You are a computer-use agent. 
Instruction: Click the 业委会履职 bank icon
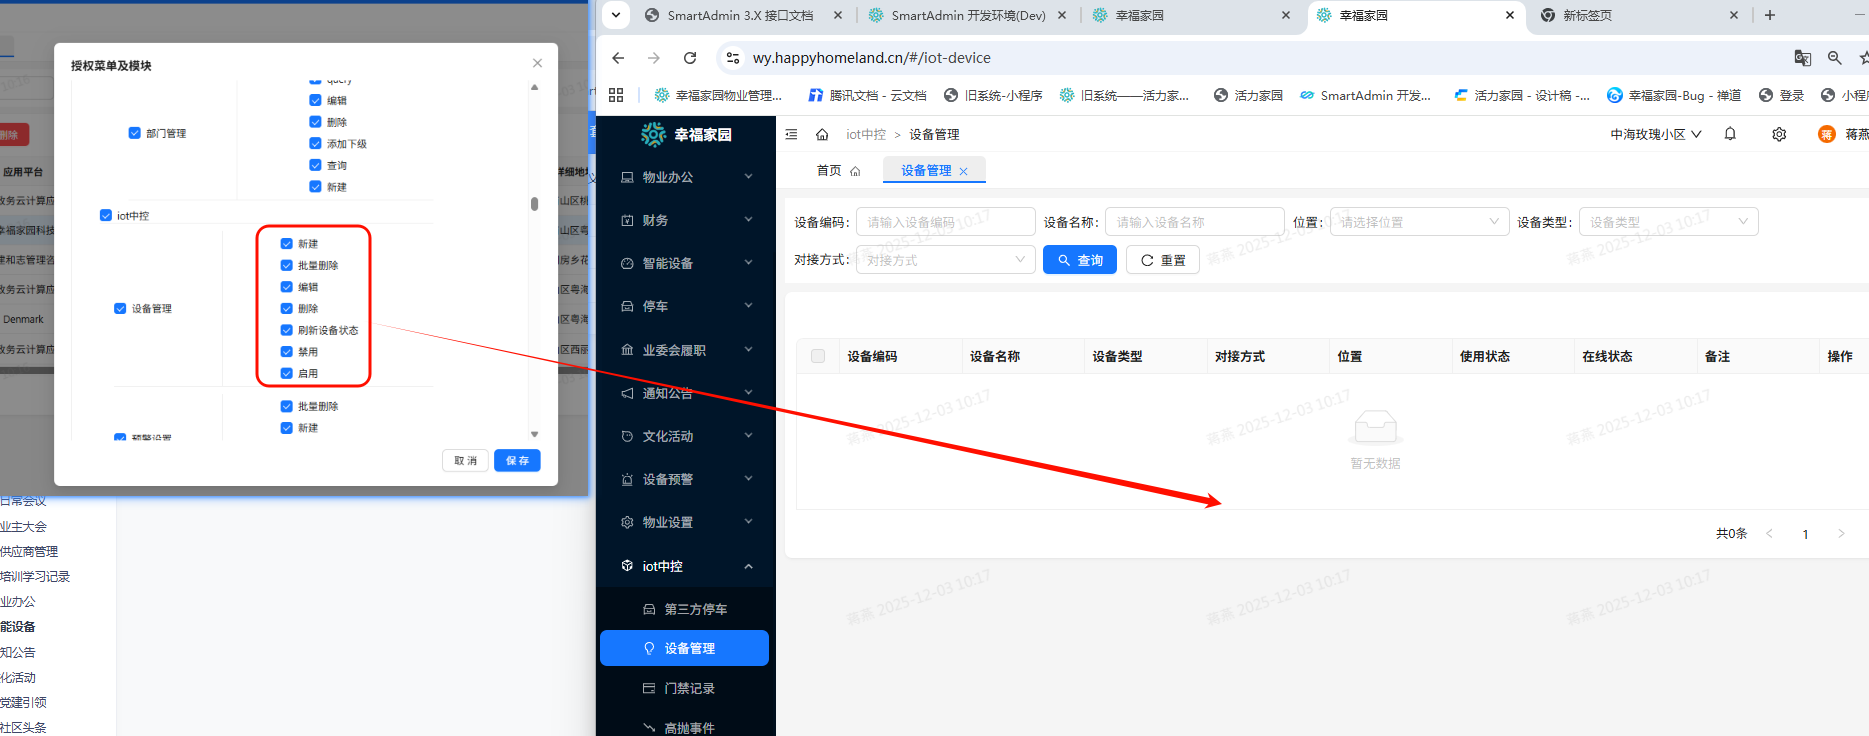pos(627,350)
